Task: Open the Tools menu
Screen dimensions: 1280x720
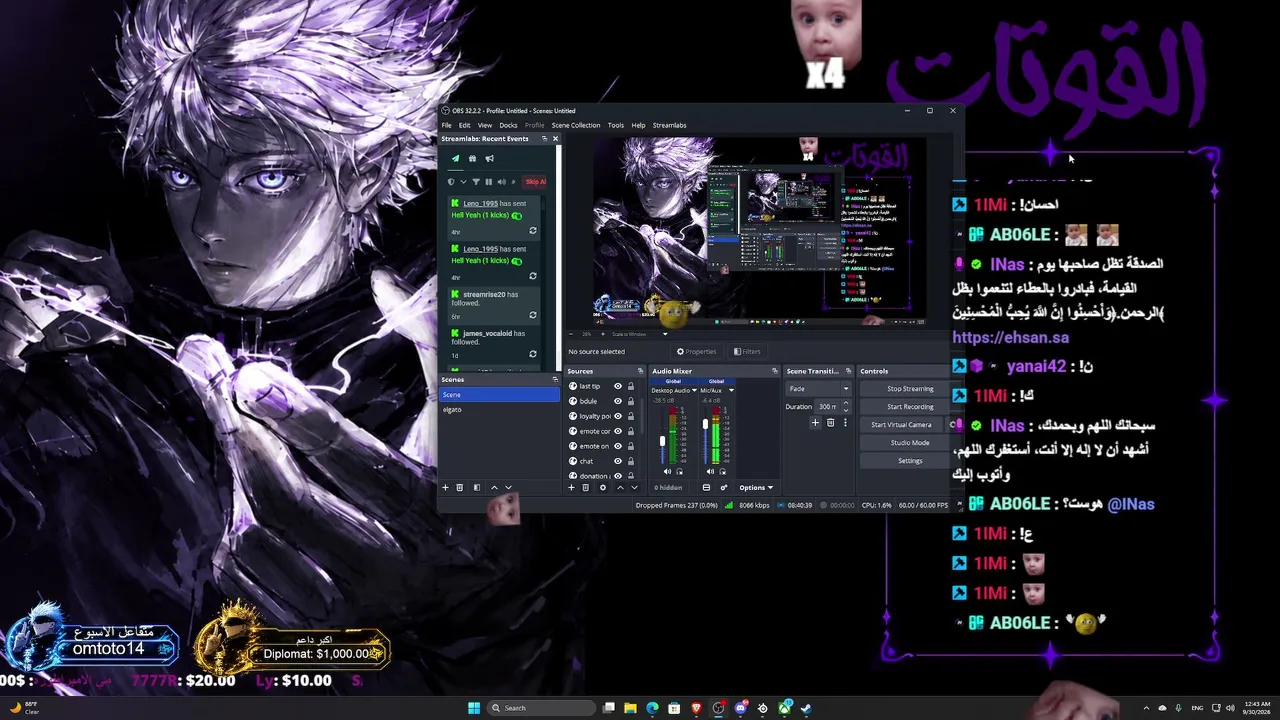Action: click(x=616, y=125)
